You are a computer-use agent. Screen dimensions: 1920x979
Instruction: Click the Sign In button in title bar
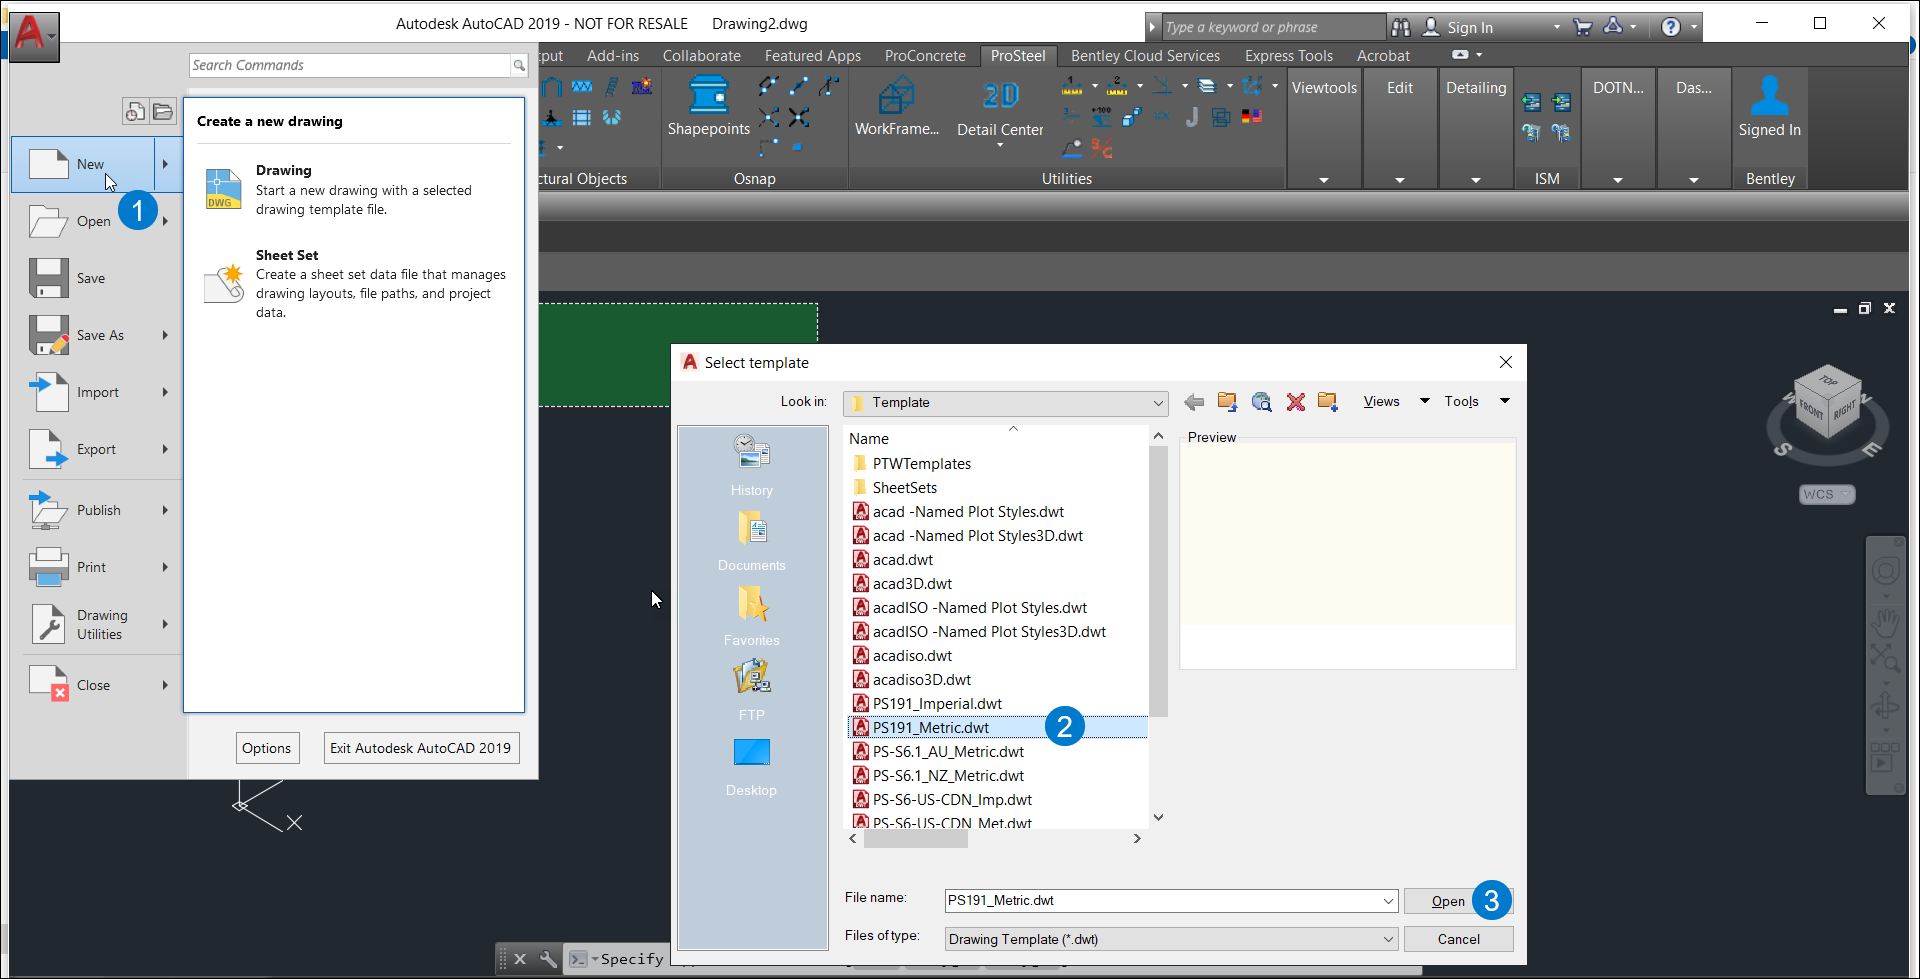pos(1470,27)
